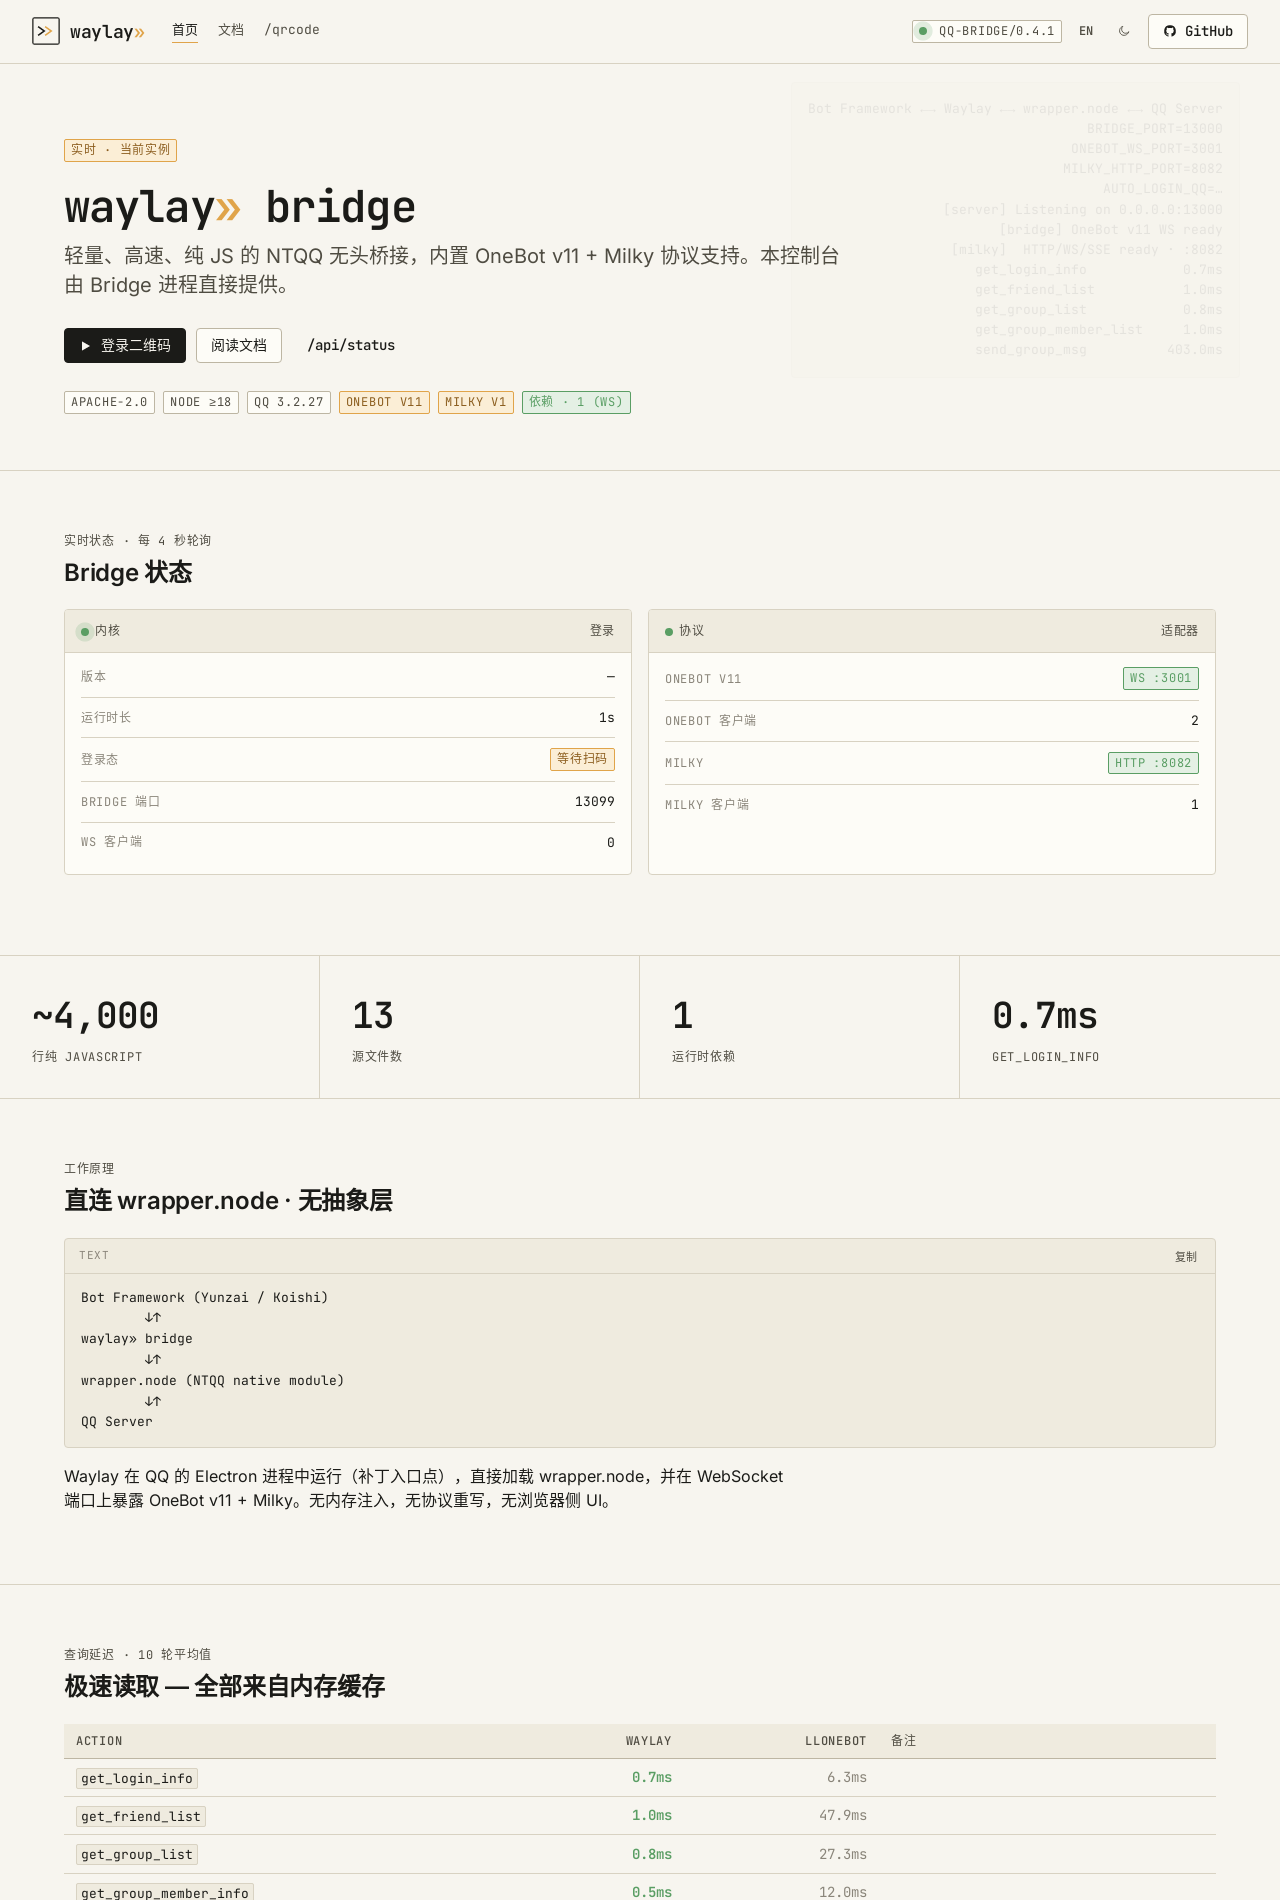Click the WS :3001 port badge

[1161, 678]
